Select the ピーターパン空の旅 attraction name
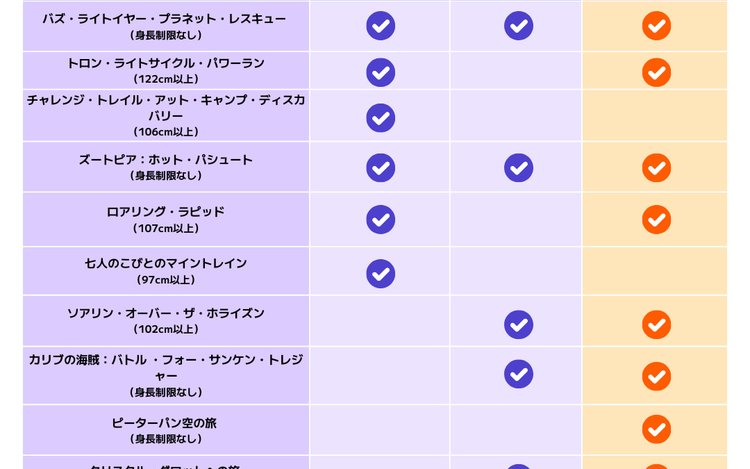750x469 pixels. [x=165, y=423]
